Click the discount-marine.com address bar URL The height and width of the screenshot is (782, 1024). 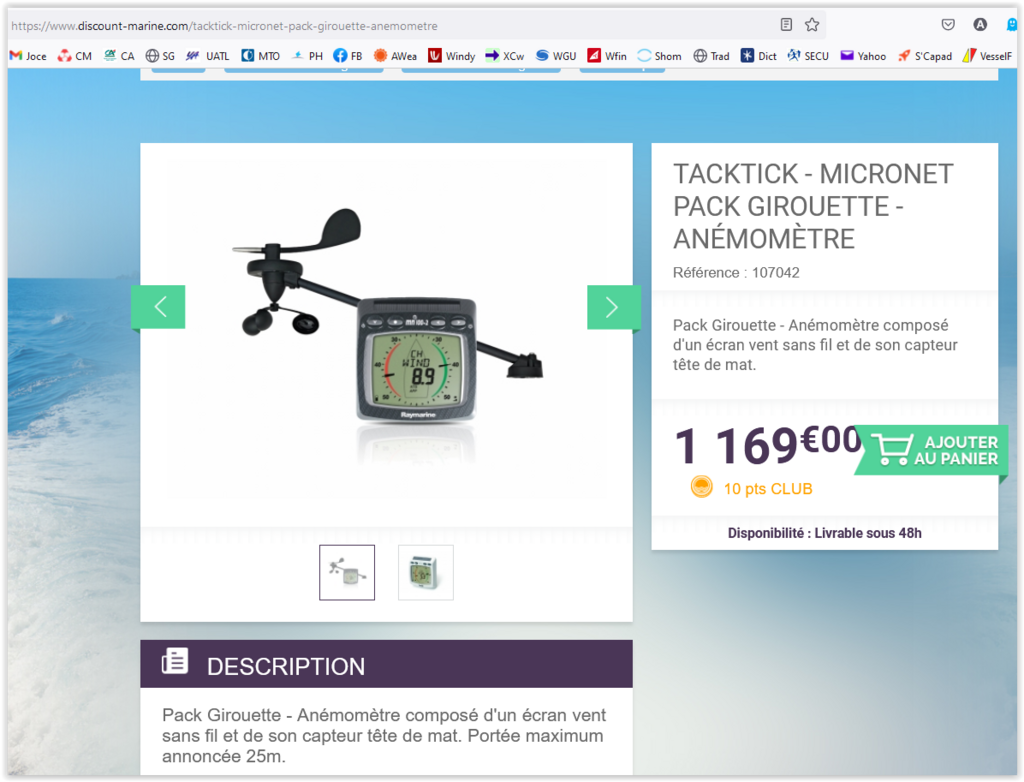(x=225, y=26)
